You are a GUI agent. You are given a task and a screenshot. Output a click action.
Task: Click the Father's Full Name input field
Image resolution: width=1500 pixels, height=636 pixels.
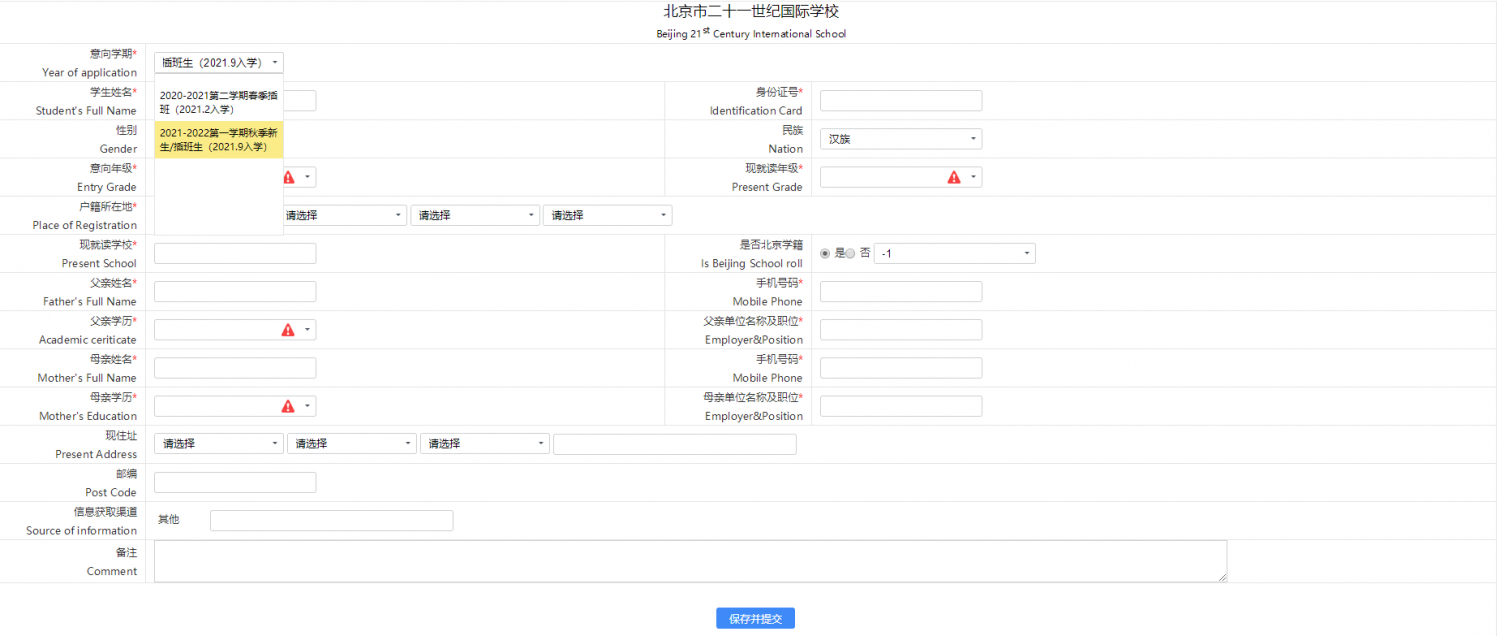click(235, 292)
